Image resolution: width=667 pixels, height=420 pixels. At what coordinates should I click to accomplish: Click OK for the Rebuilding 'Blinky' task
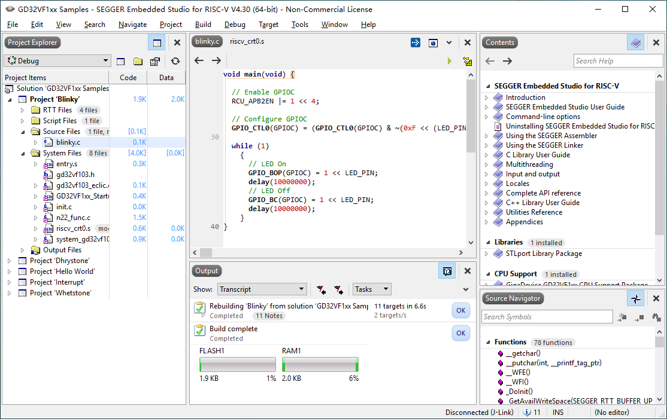coord(461,311)
